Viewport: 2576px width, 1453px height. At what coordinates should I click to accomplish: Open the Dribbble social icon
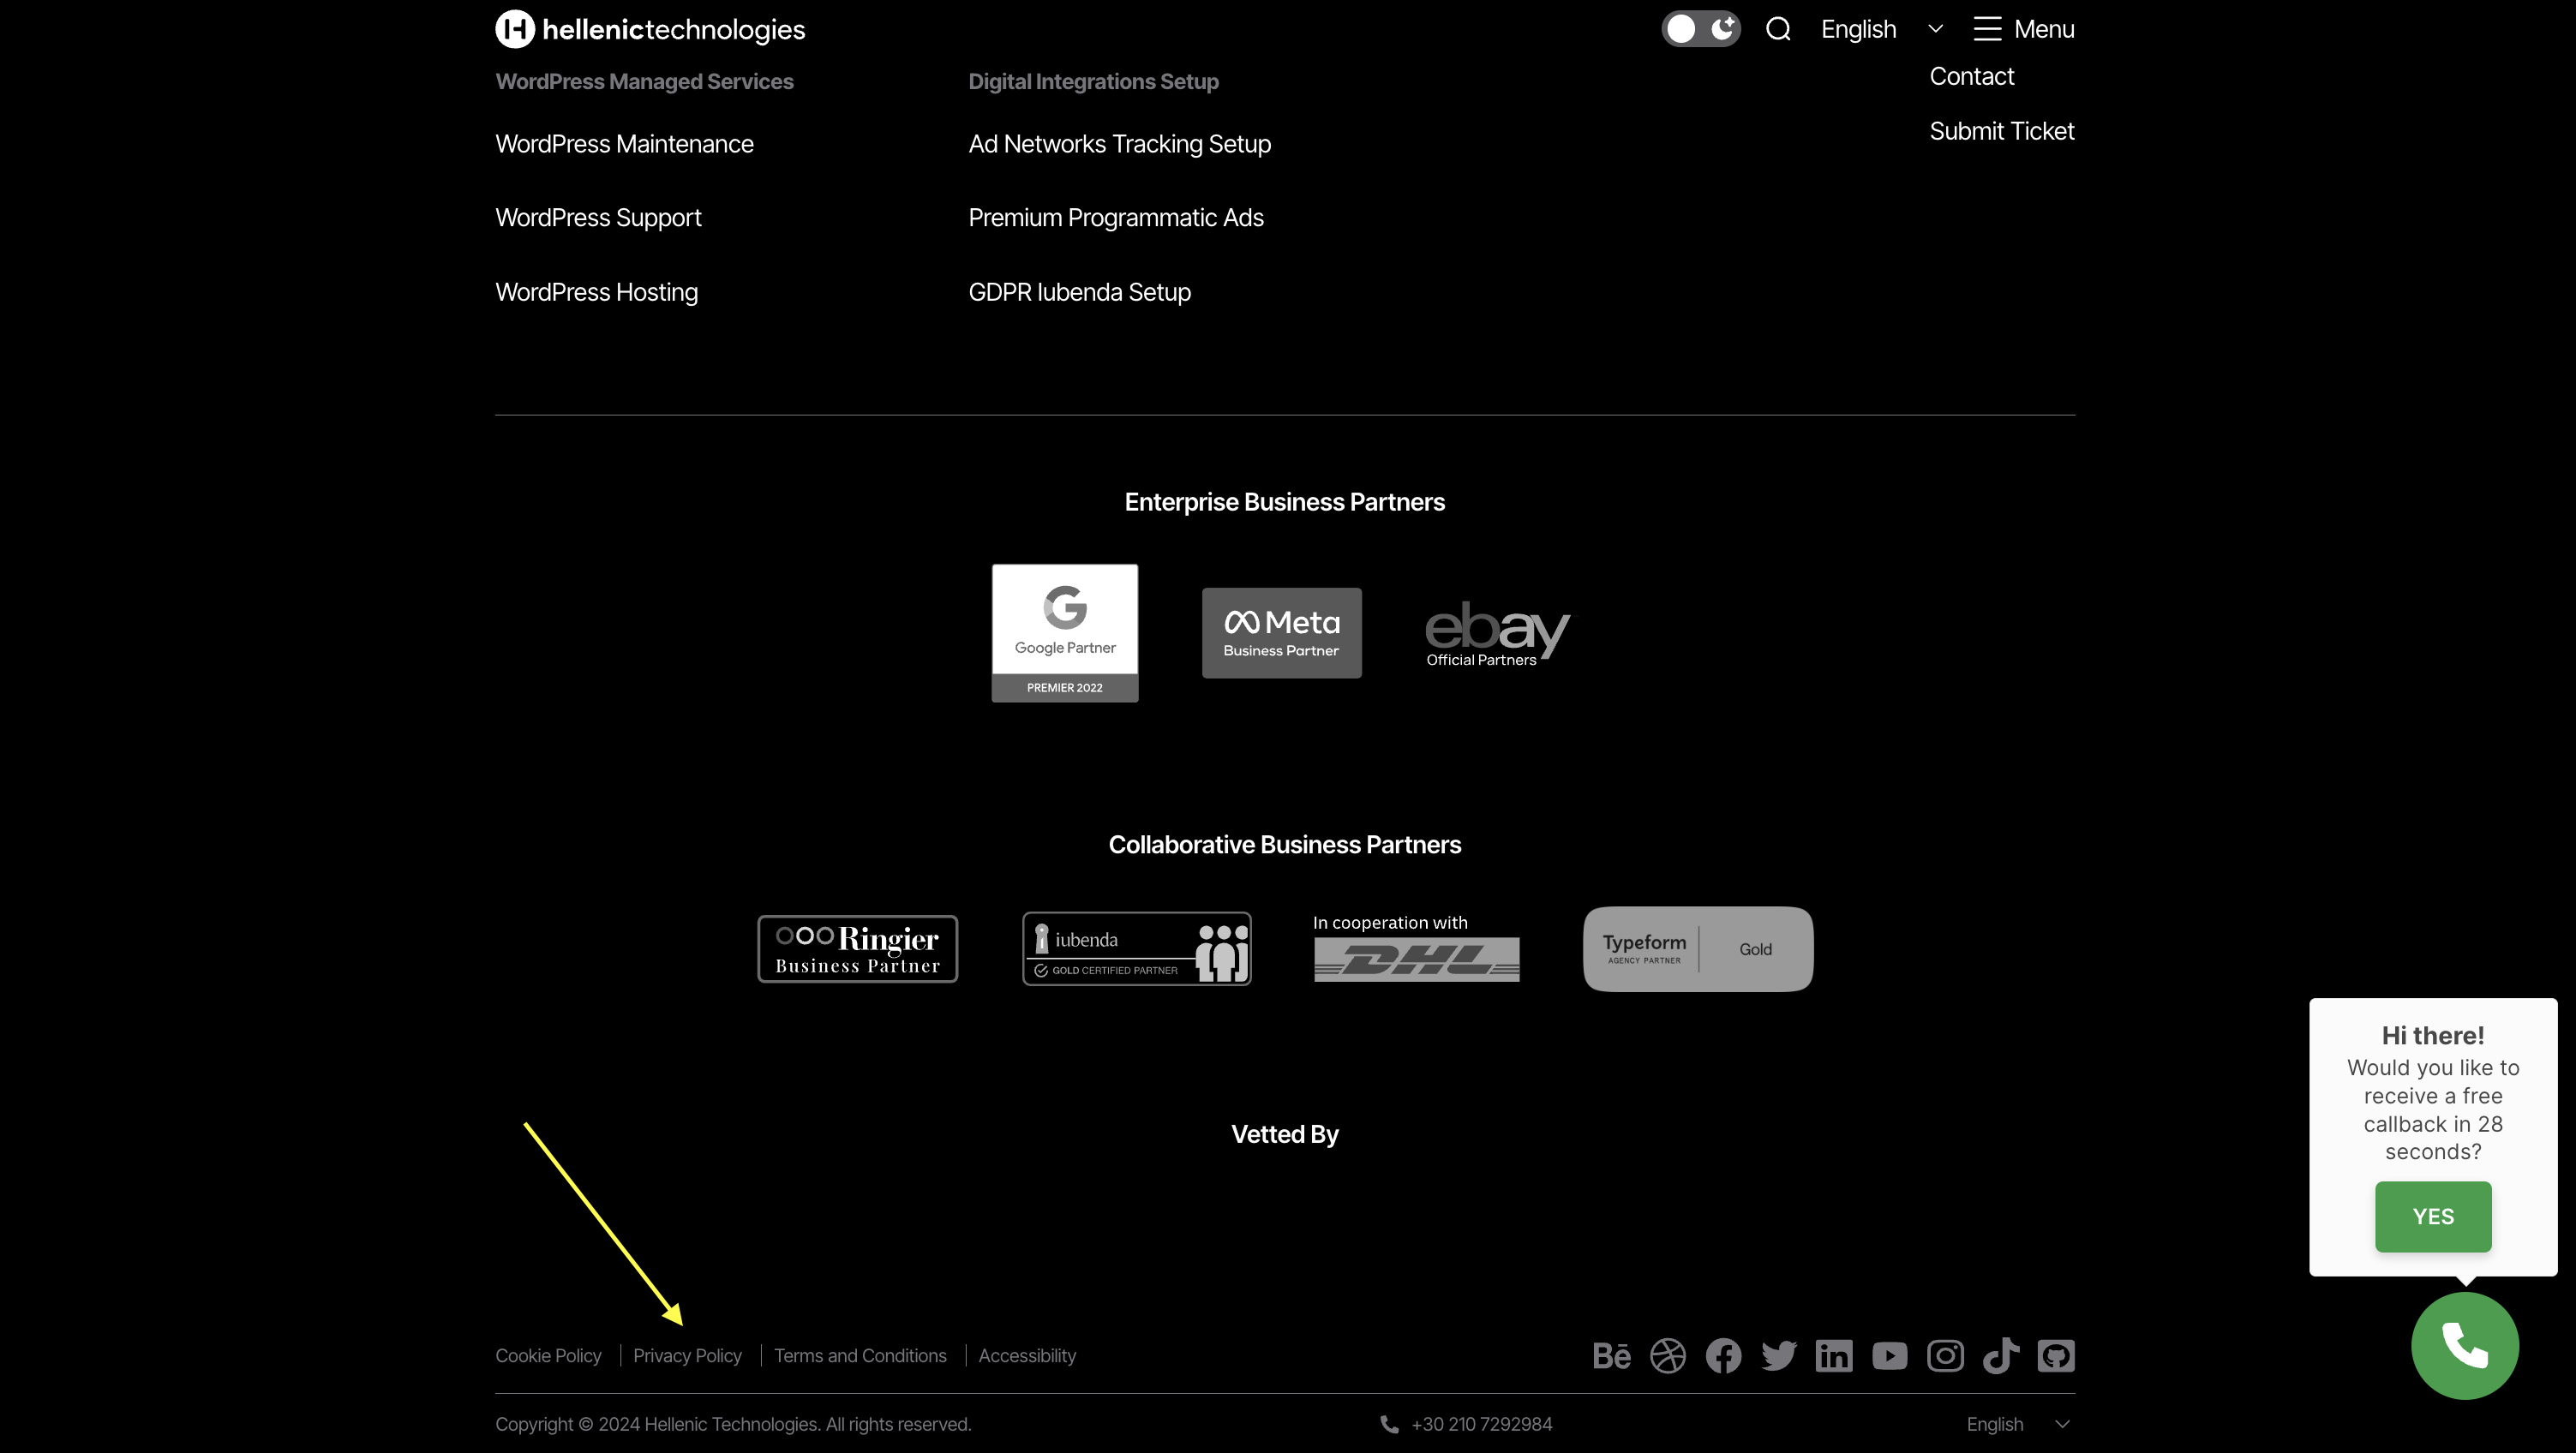(x=1667, y=1356)
